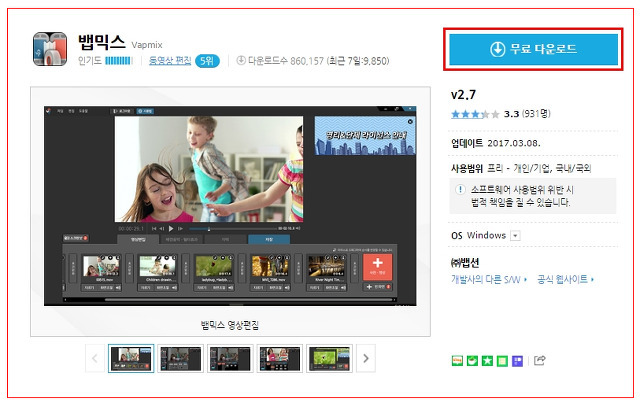Click the 인기도 popularity bar
Screen dimensions: 640x406
118,61
